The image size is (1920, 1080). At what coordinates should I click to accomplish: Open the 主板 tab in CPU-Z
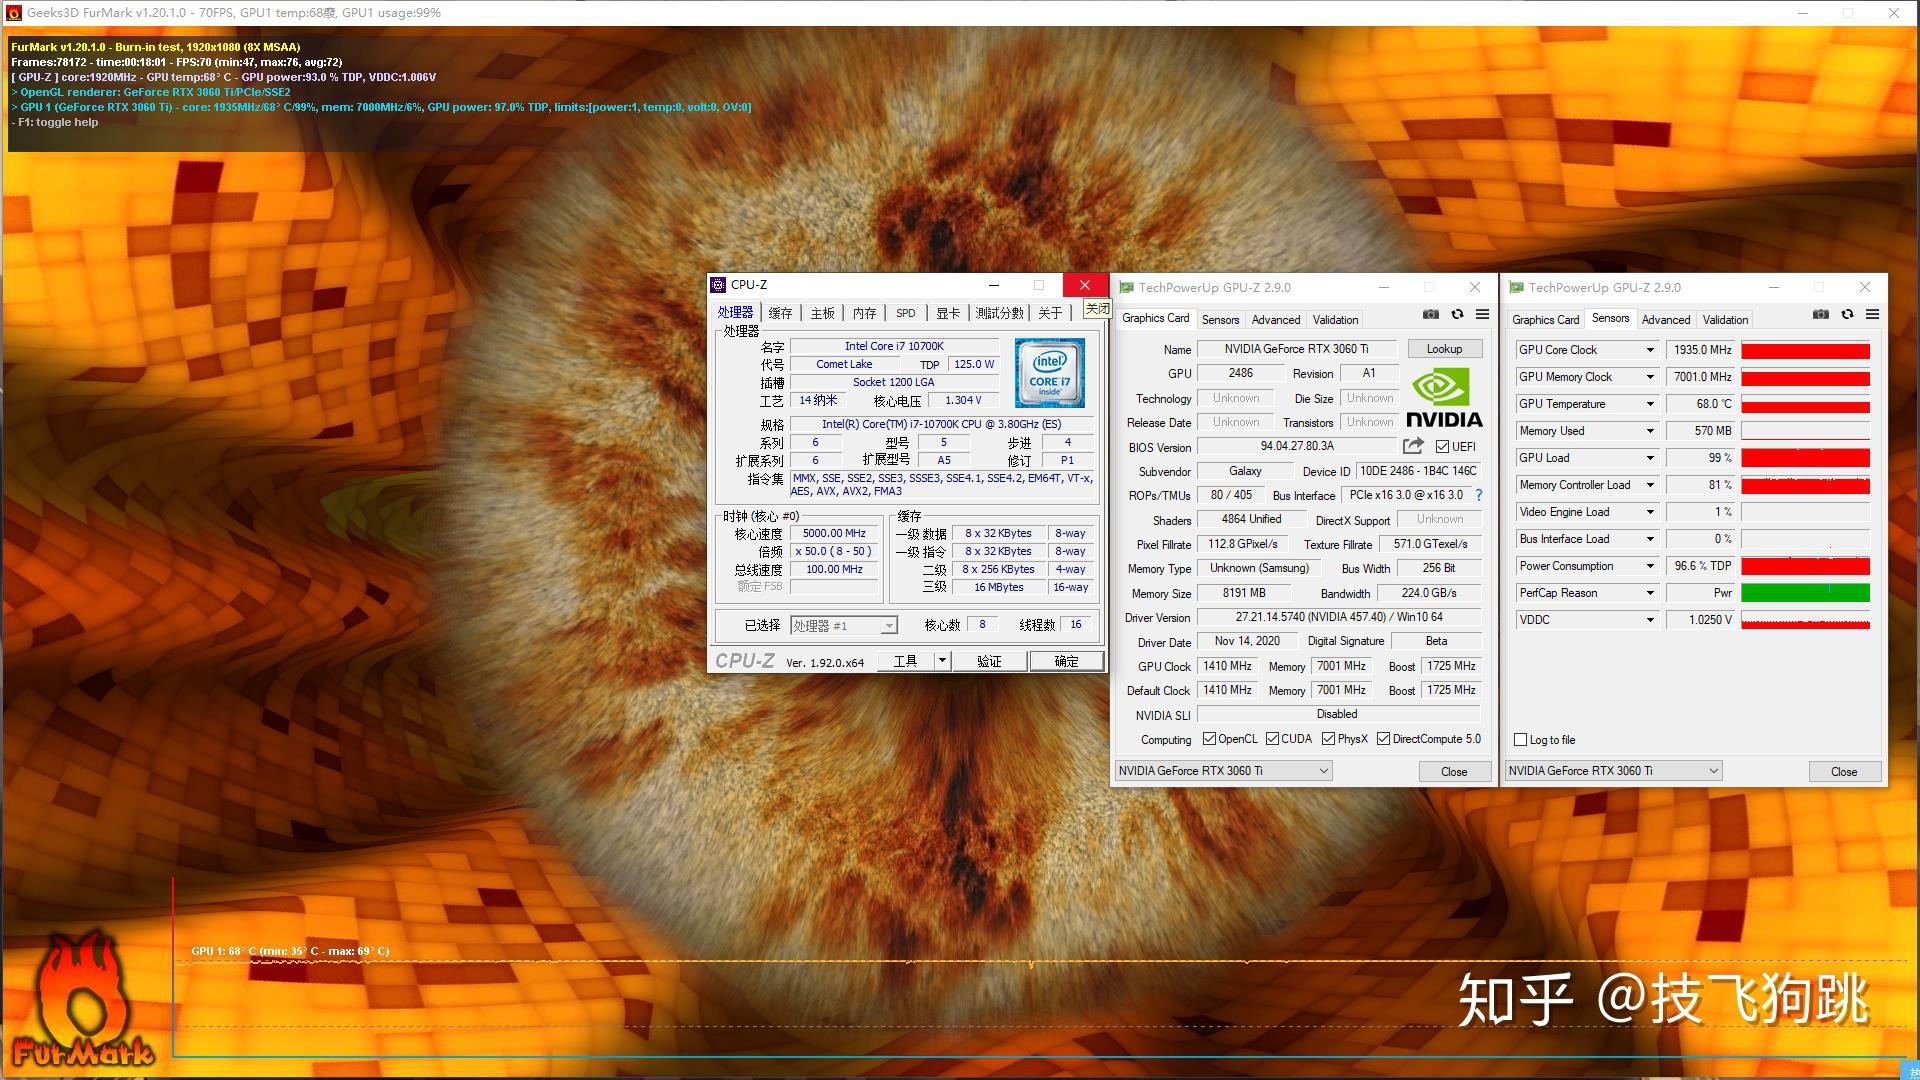coord(822,313)
